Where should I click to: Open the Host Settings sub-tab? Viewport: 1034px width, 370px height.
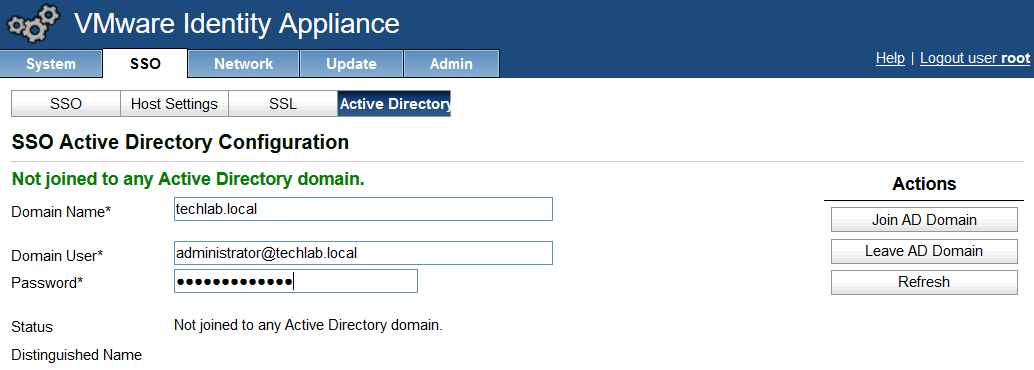pyautogui.click(x=174, y=104)
